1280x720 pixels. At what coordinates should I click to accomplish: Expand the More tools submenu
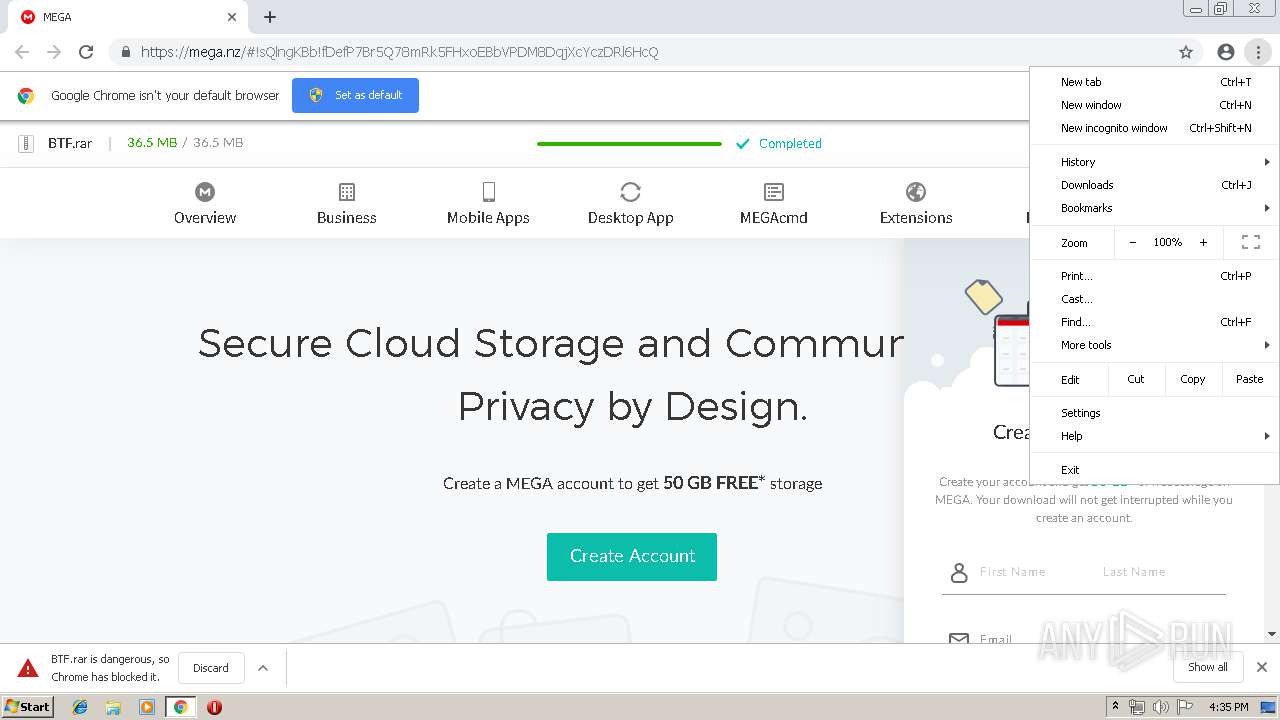tap(1154, 345)
